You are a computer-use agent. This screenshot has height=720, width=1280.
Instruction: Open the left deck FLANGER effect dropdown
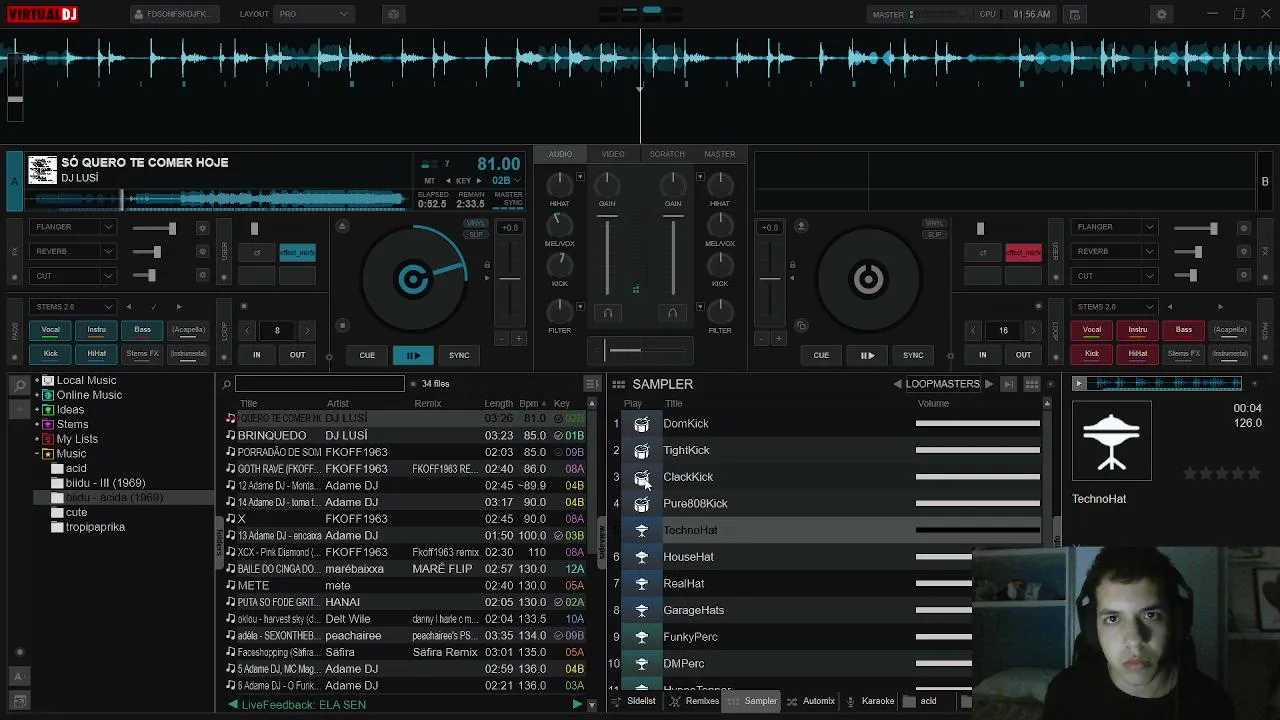pyautogui.click(x=72, y=227)
